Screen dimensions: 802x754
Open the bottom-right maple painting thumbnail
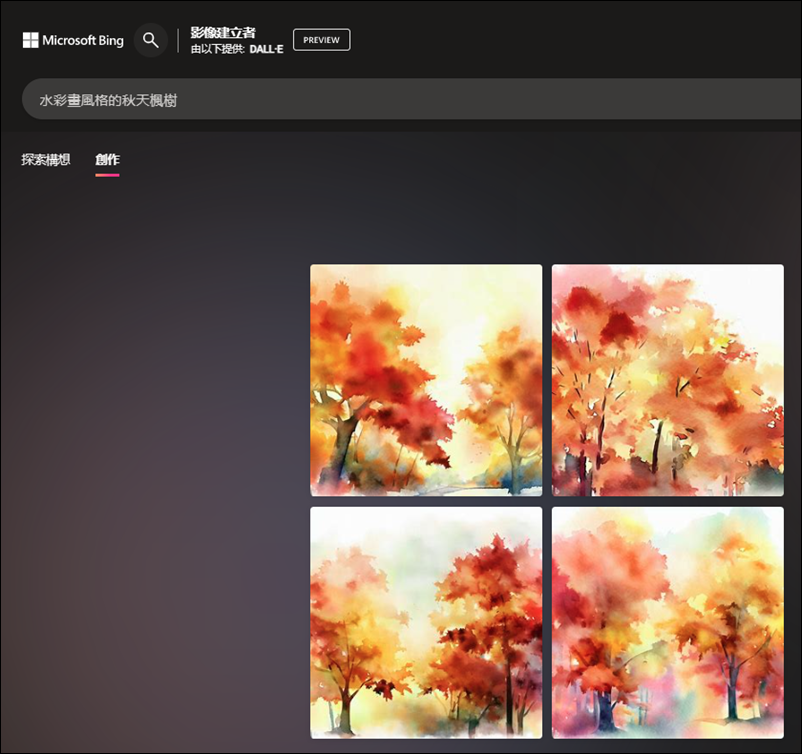click(667, 623)
